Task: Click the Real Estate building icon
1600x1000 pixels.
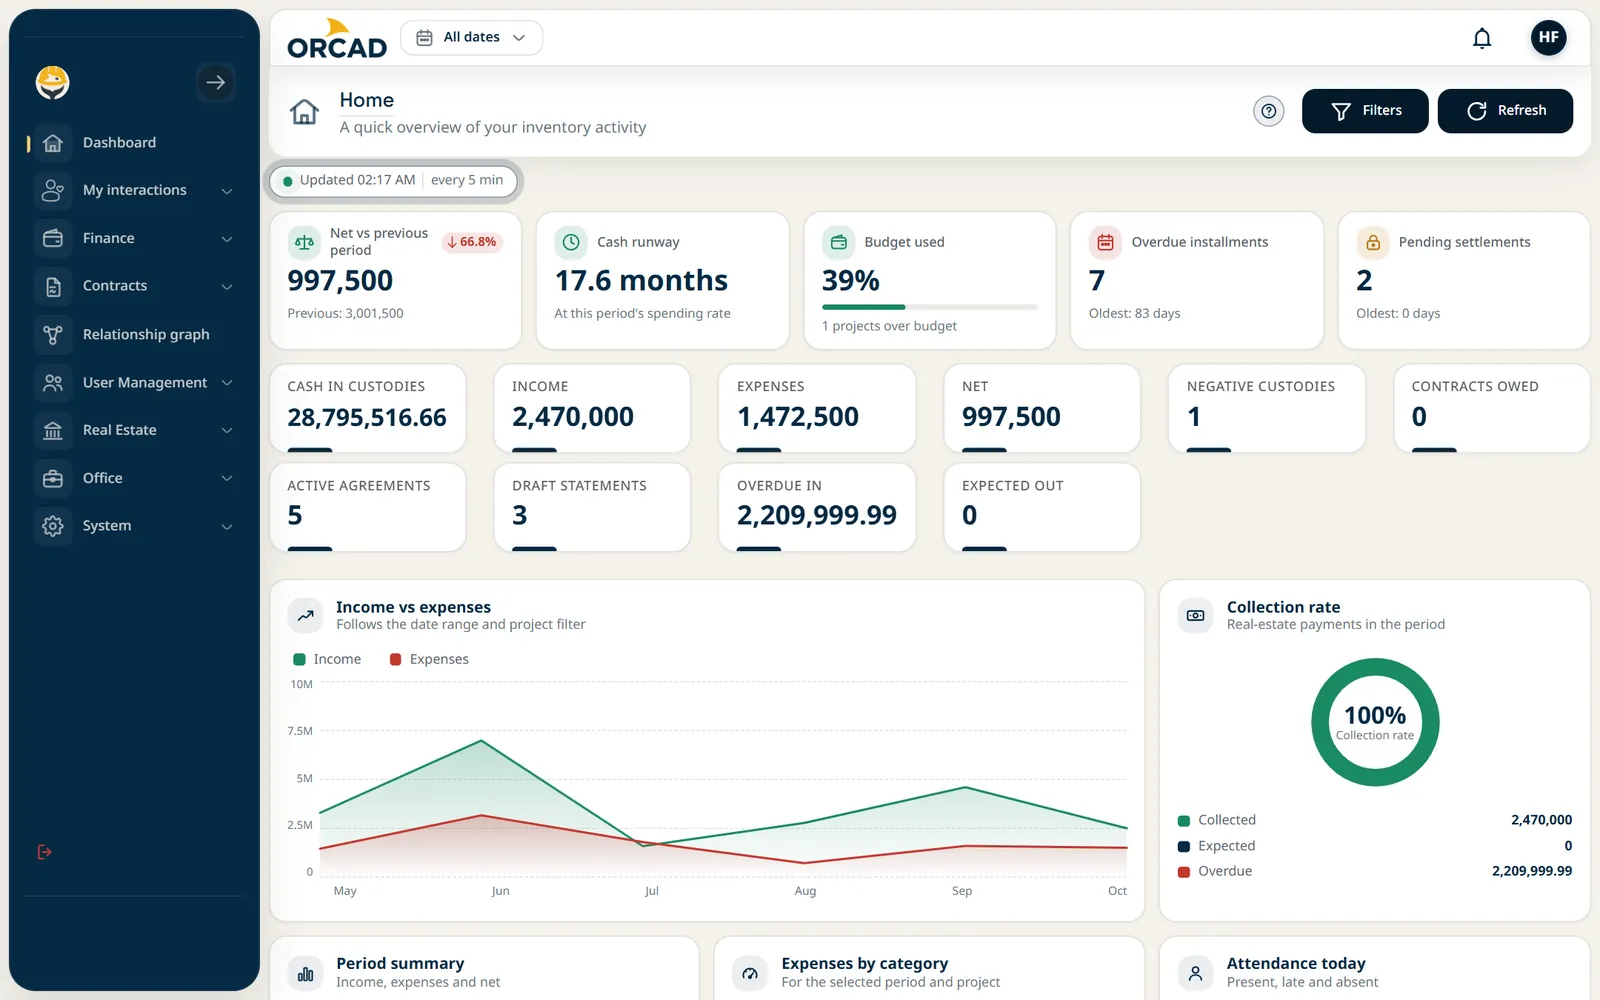Action: pyautogui.click(x=53, y=431)
